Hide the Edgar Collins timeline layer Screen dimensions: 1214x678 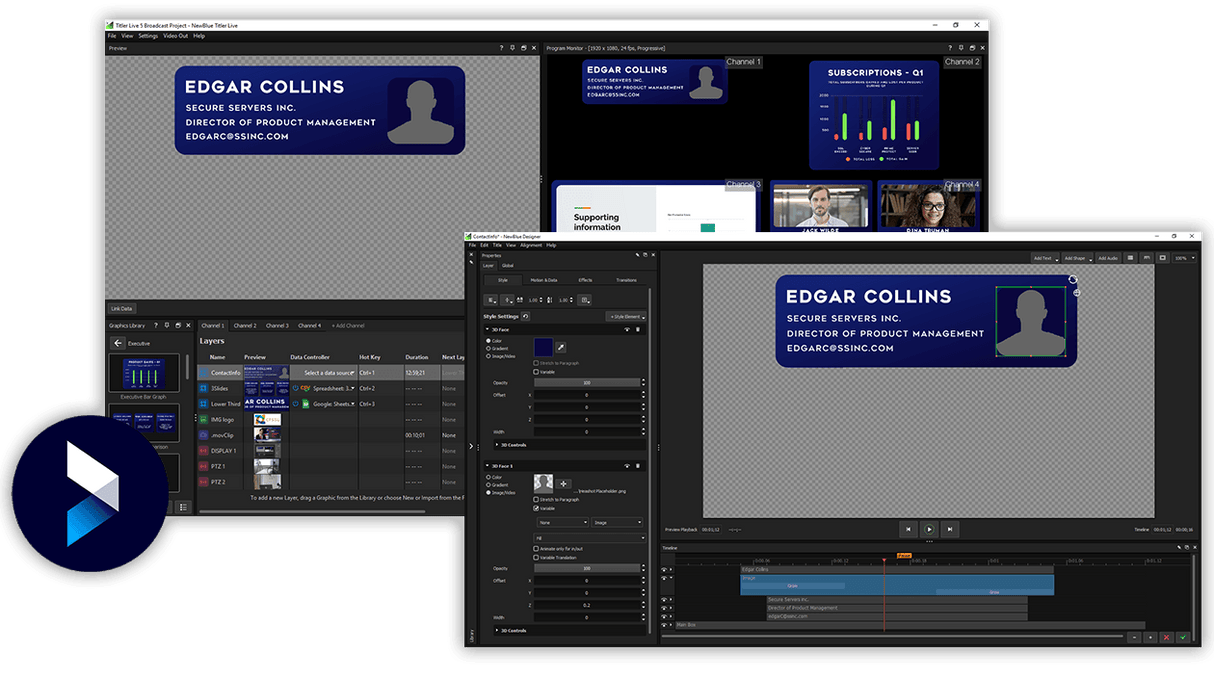[x=664, y=569]
